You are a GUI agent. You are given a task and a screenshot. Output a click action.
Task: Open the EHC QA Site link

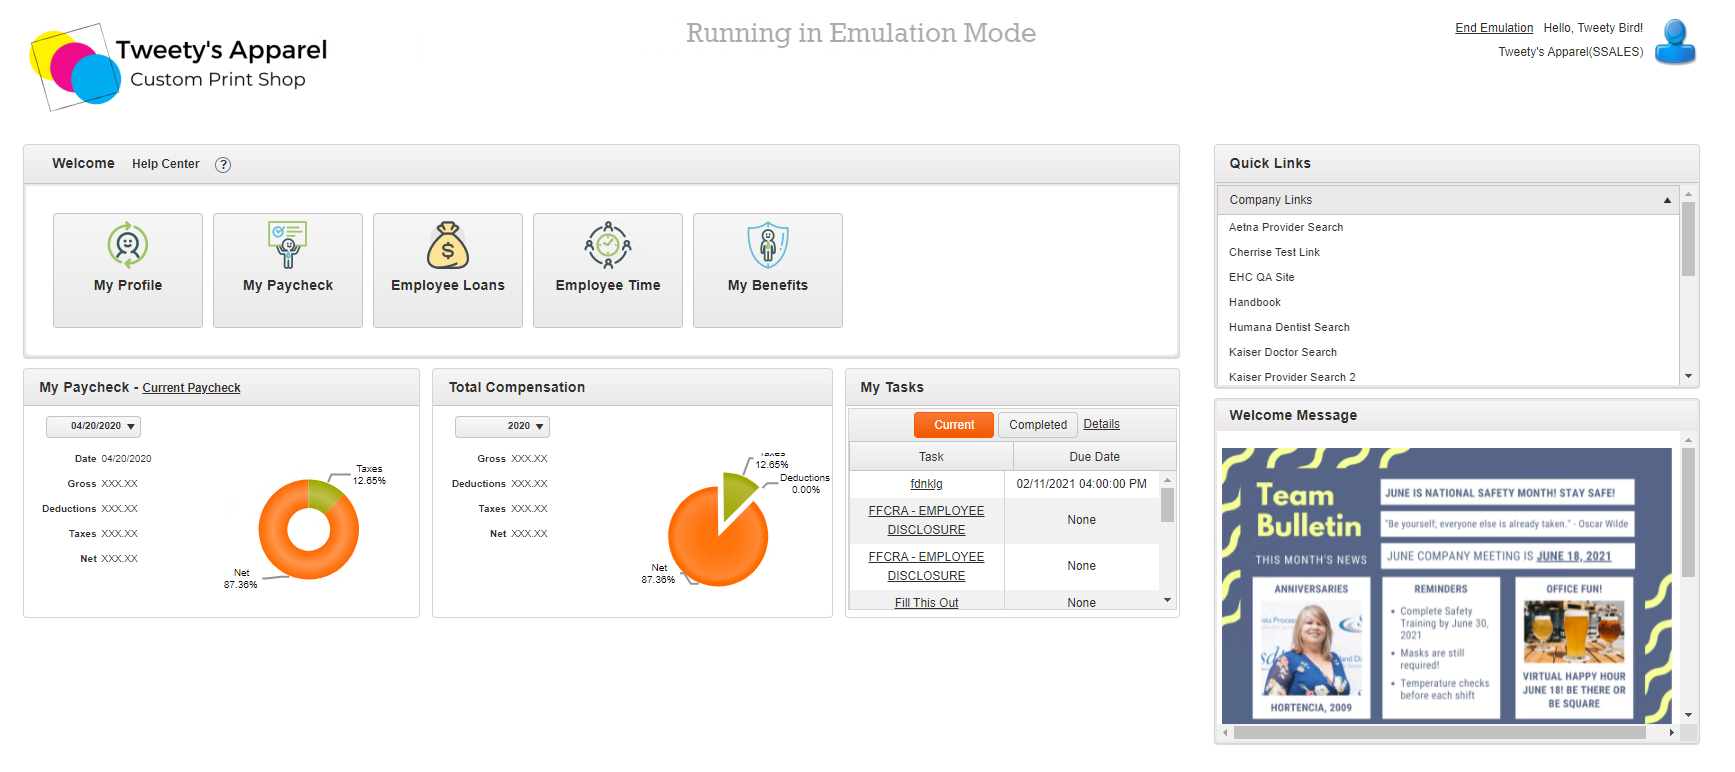coord(1261,277)
